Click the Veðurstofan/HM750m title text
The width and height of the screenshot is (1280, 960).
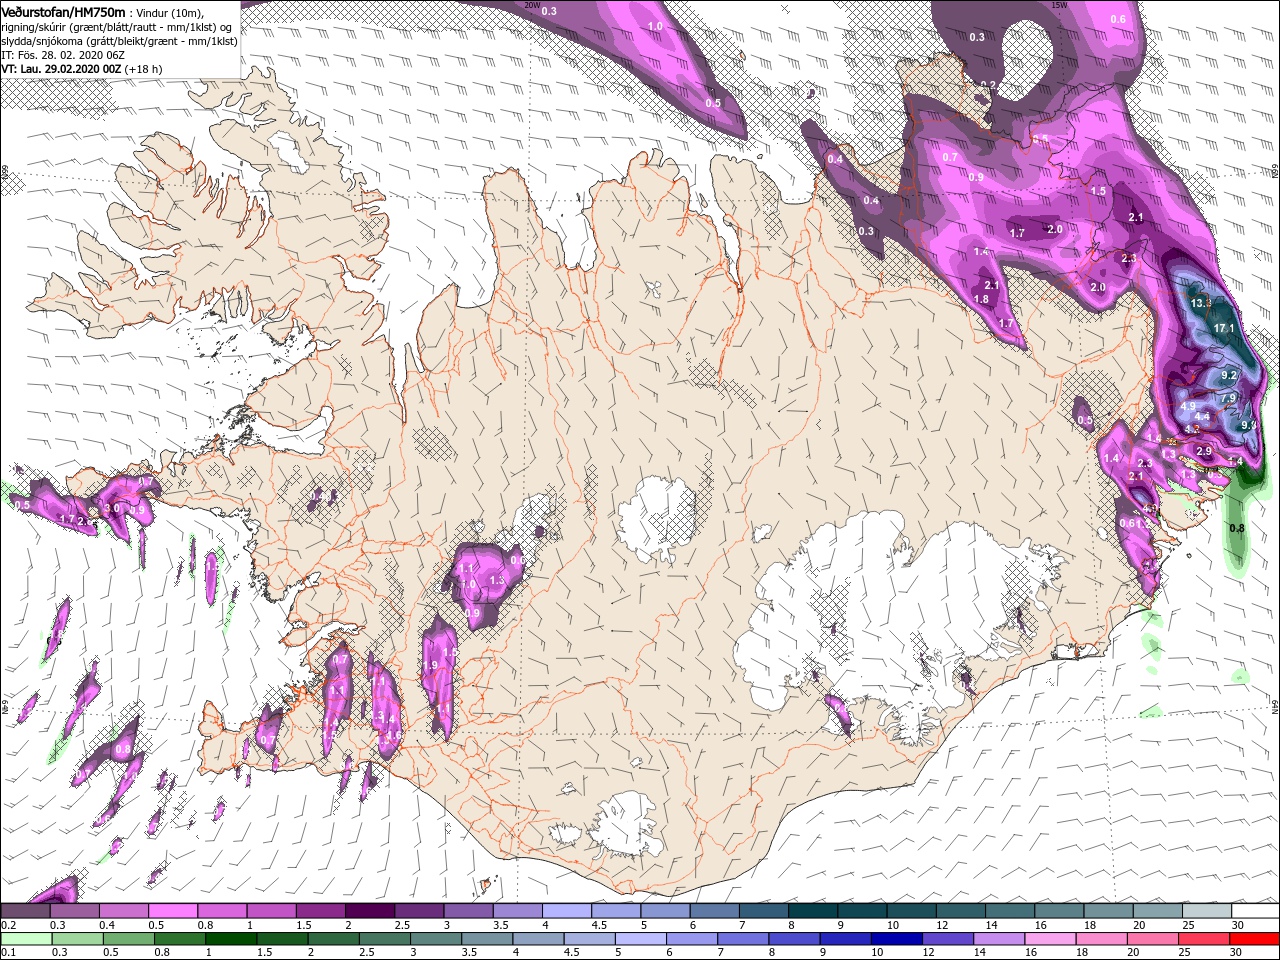63,11
